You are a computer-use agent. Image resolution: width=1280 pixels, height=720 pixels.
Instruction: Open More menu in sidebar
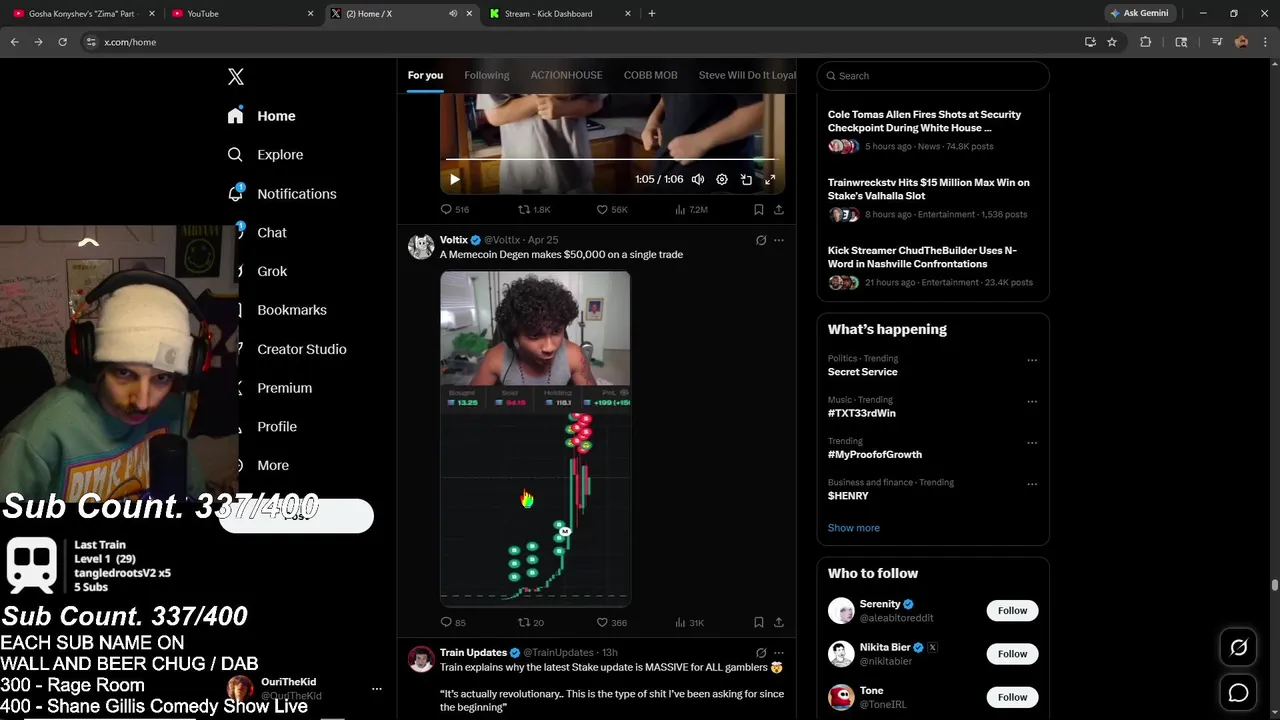(x=264, y=465)
